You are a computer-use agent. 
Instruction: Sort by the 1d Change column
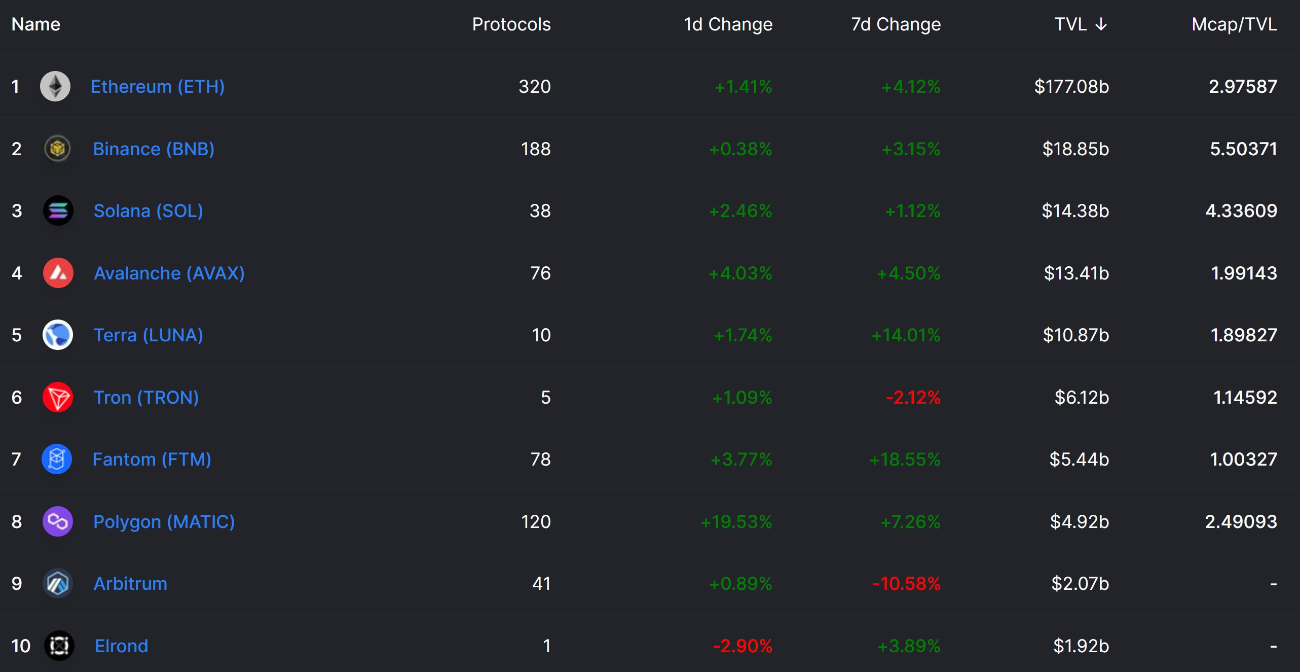tap(728, 25)
